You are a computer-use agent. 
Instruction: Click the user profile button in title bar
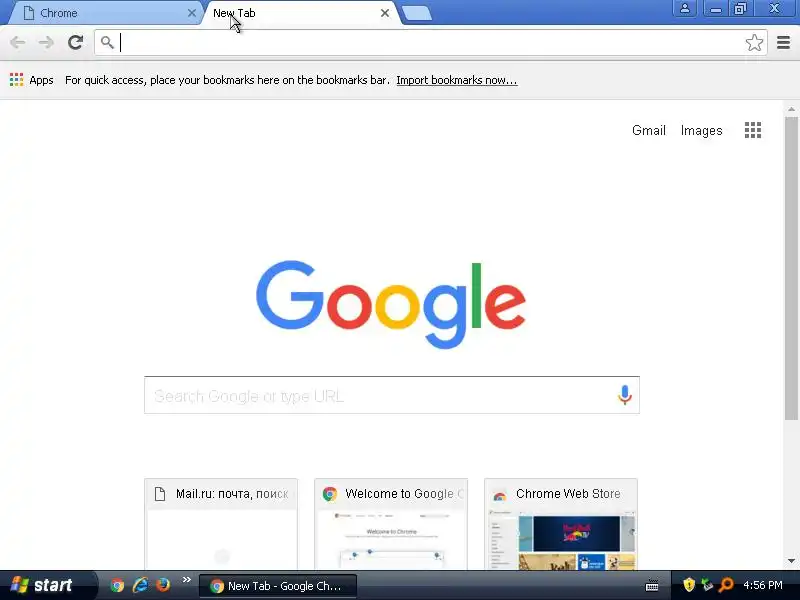click(x=685, y=9)
